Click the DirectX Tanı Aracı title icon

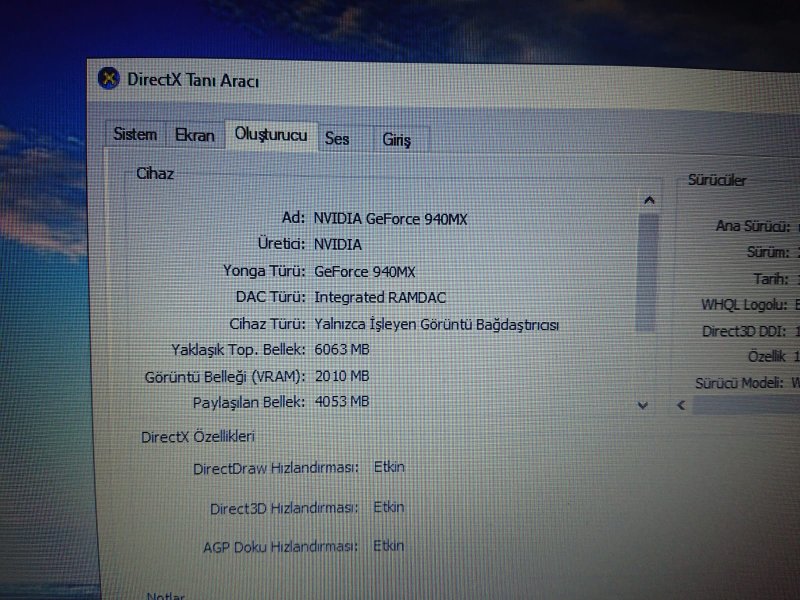pos(109,79)
